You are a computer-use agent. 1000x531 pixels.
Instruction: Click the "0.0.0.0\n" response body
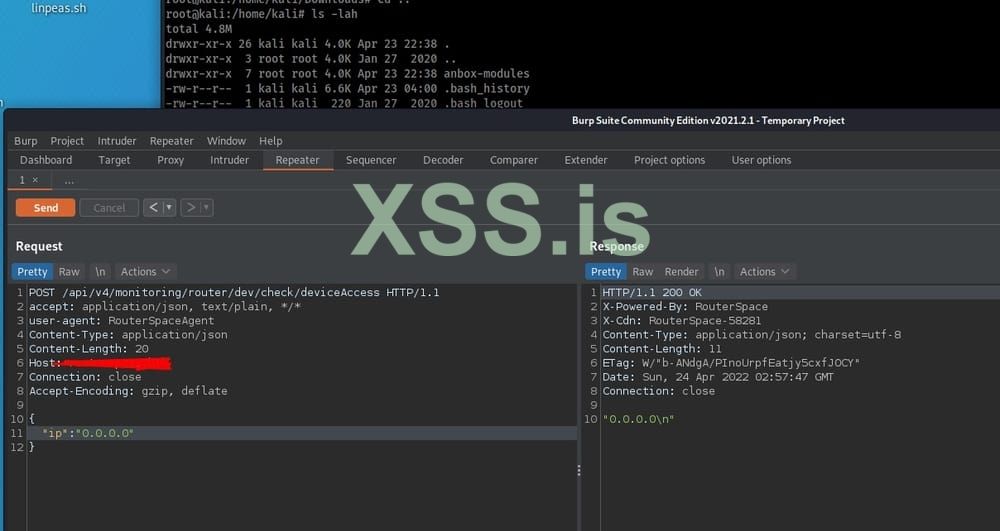click(638, 419)
